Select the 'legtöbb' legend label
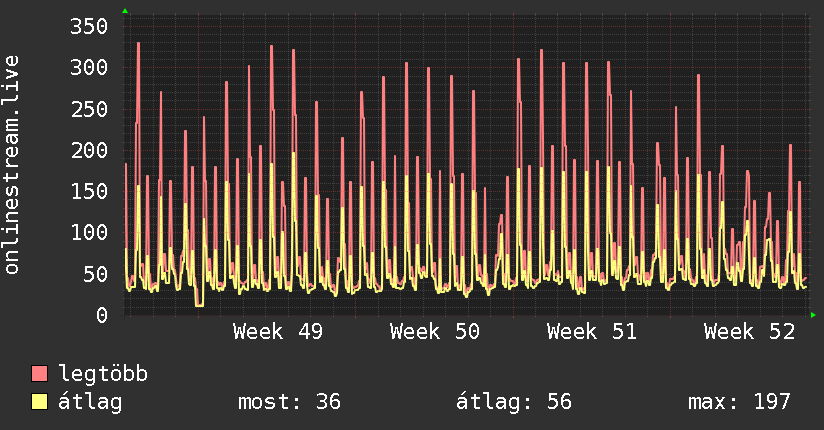Screen dimensions: 824x430 point(103,374)
